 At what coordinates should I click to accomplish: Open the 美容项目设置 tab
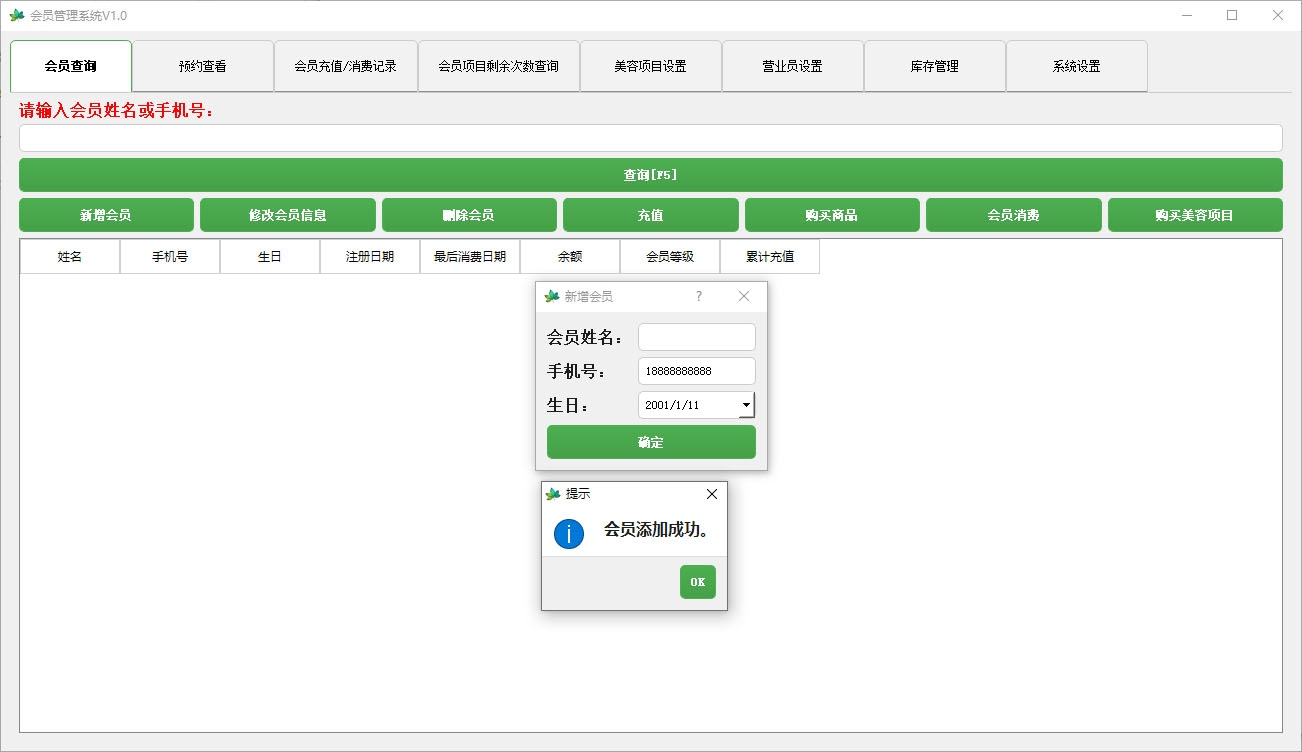650,65
